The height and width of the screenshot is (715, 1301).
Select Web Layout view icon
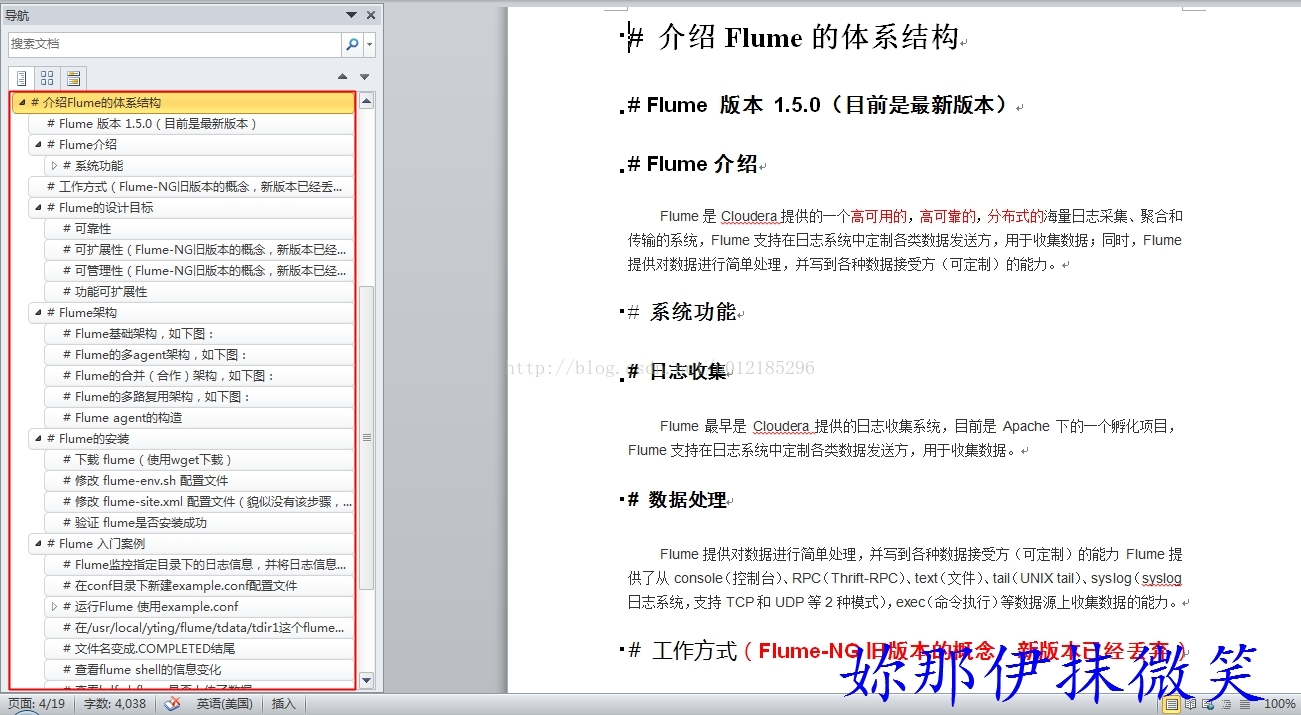coord(1207,704)
